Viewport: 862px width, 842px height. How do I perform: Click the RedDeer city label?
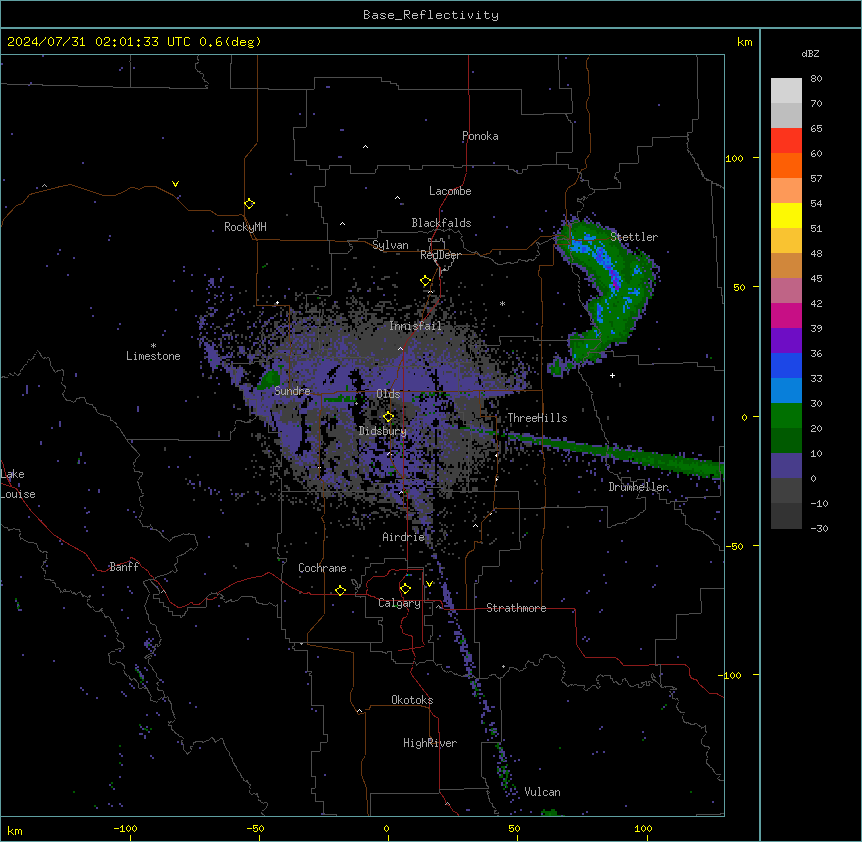point(440,255)
